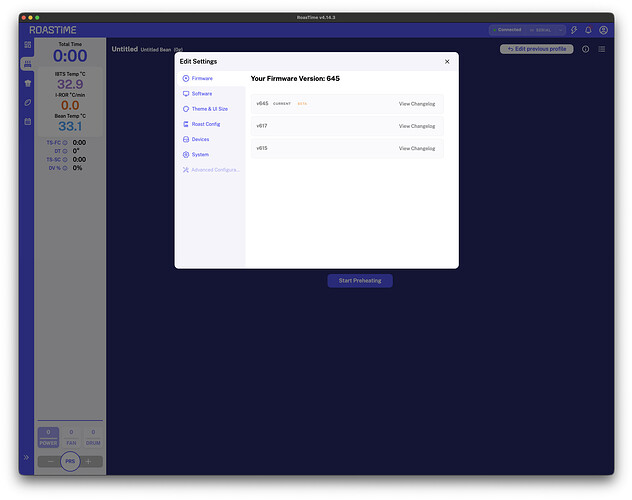Select the FAN control
The width and height of the screenshot is (632, 500).
[71, 437]
